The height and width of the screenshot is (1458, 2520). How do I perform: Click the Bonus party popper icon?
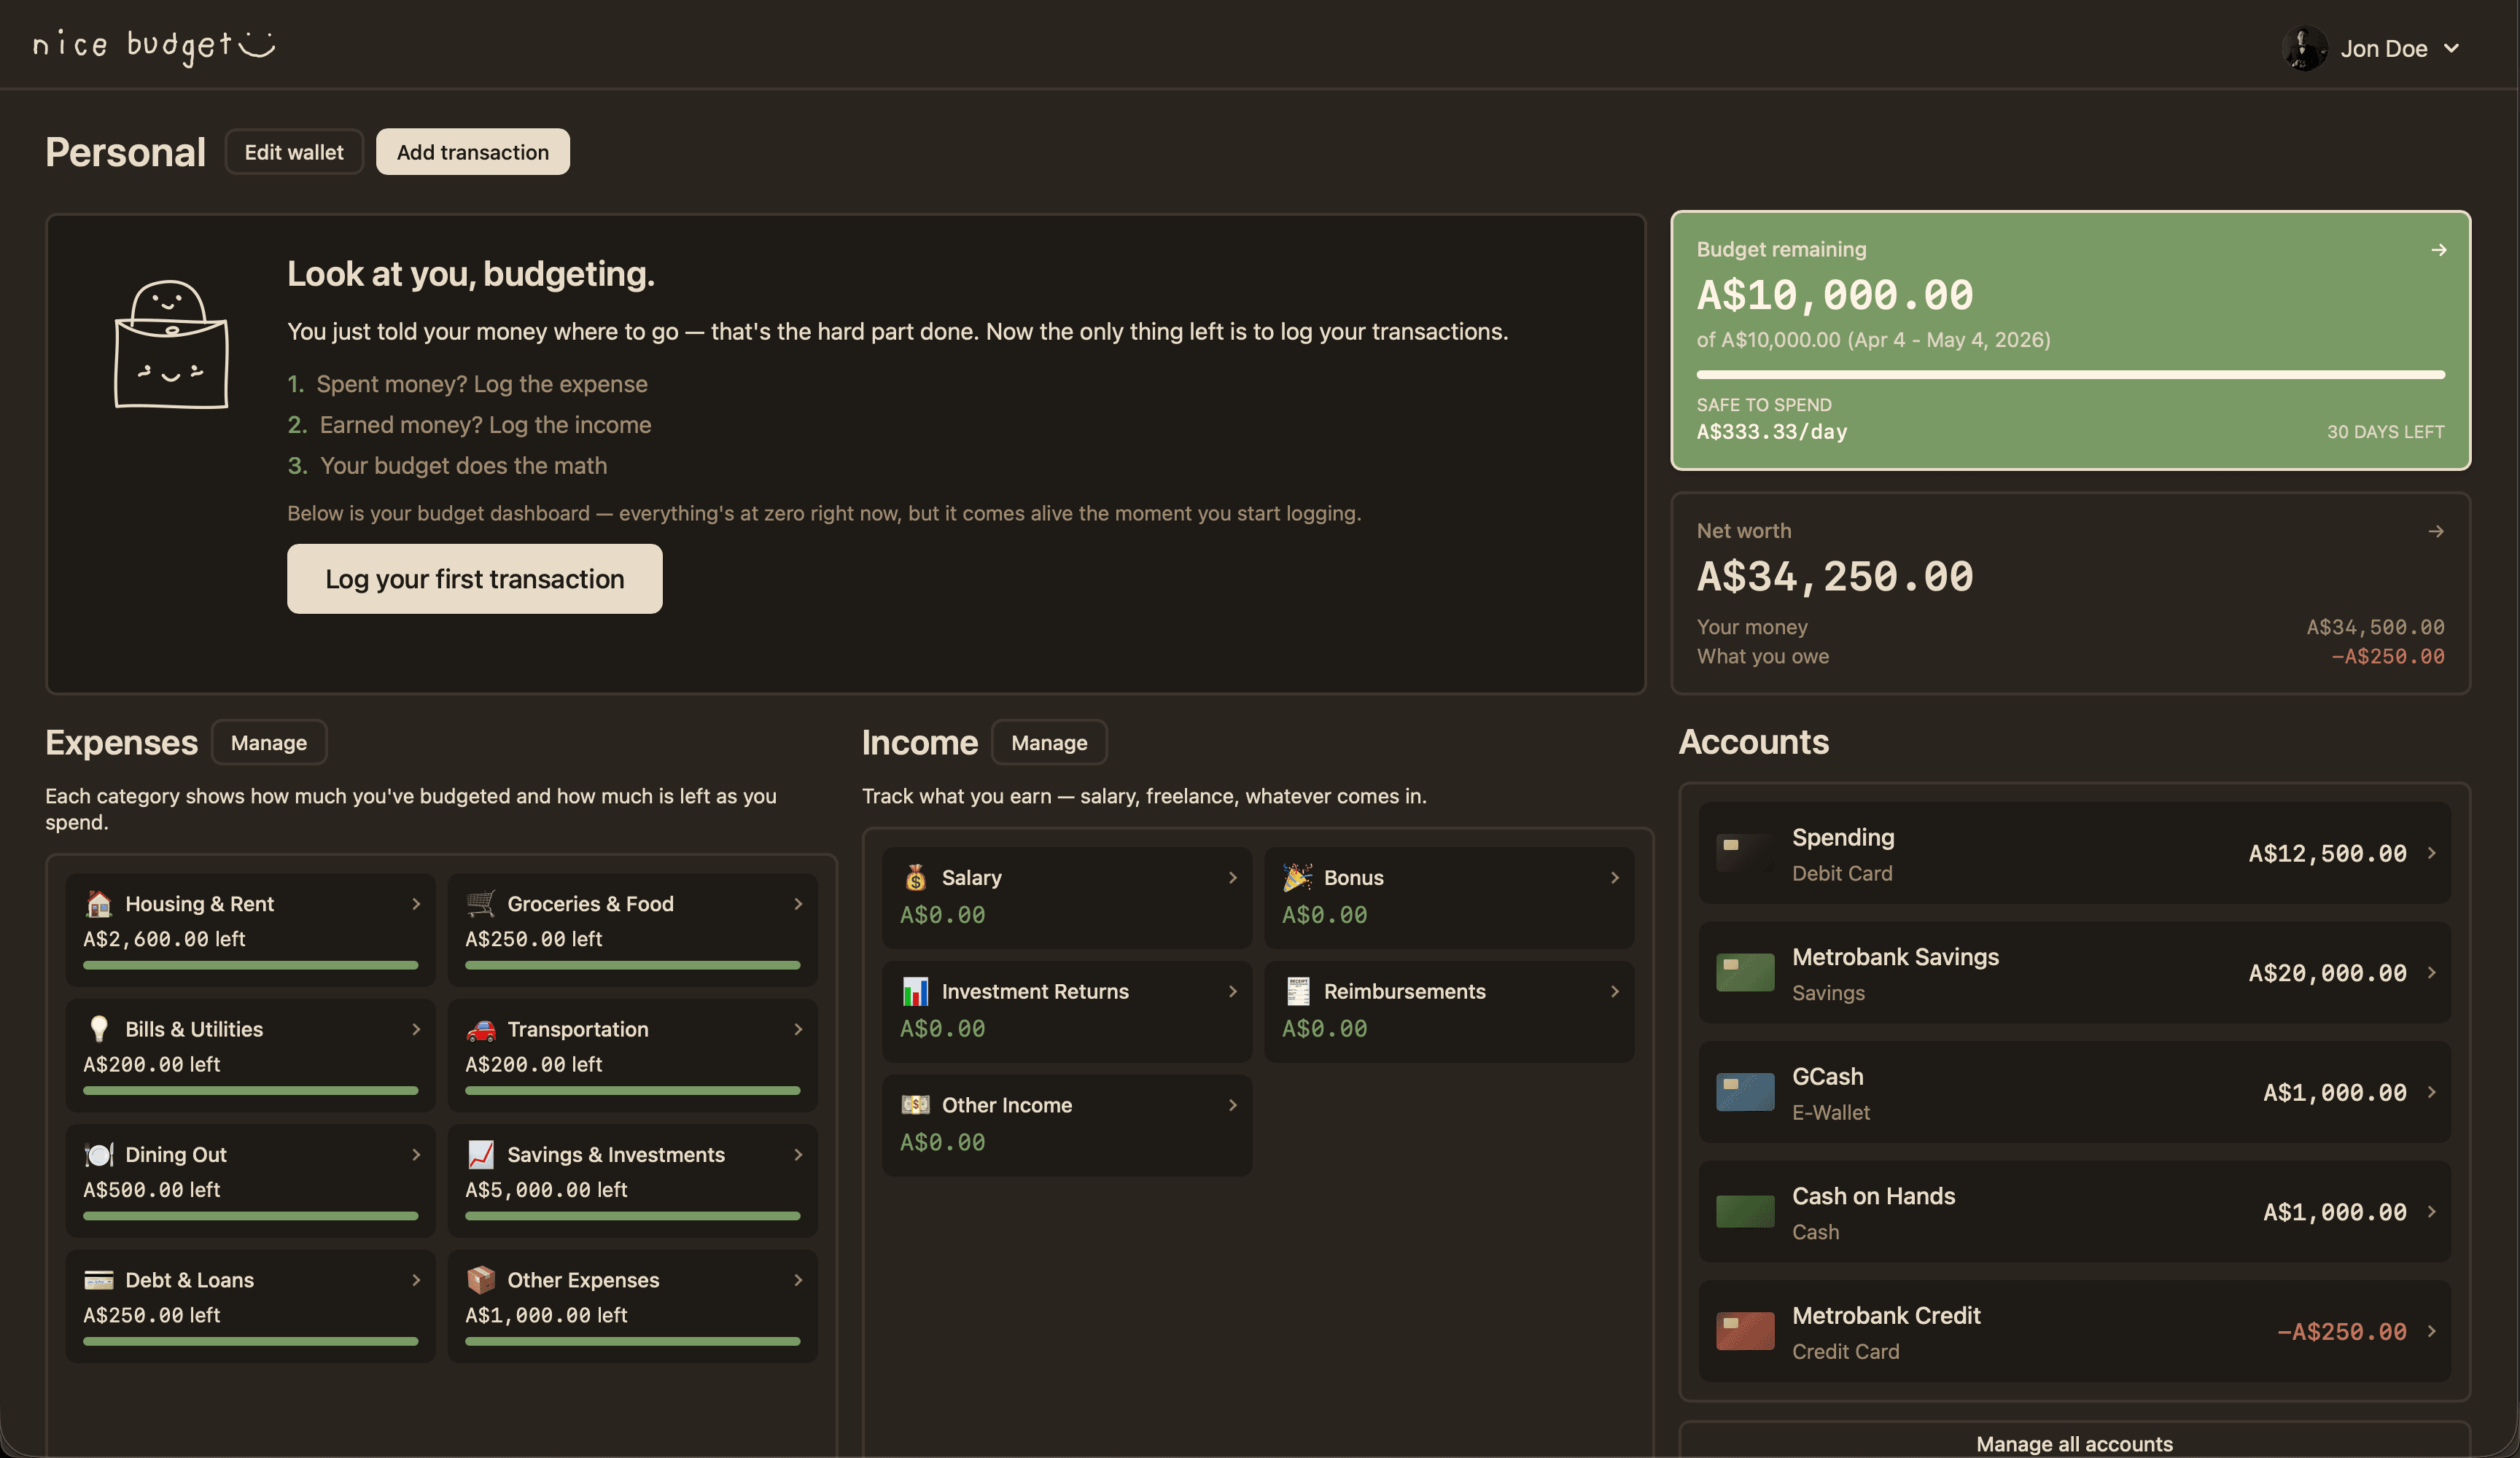click(x=1298, y=877)
